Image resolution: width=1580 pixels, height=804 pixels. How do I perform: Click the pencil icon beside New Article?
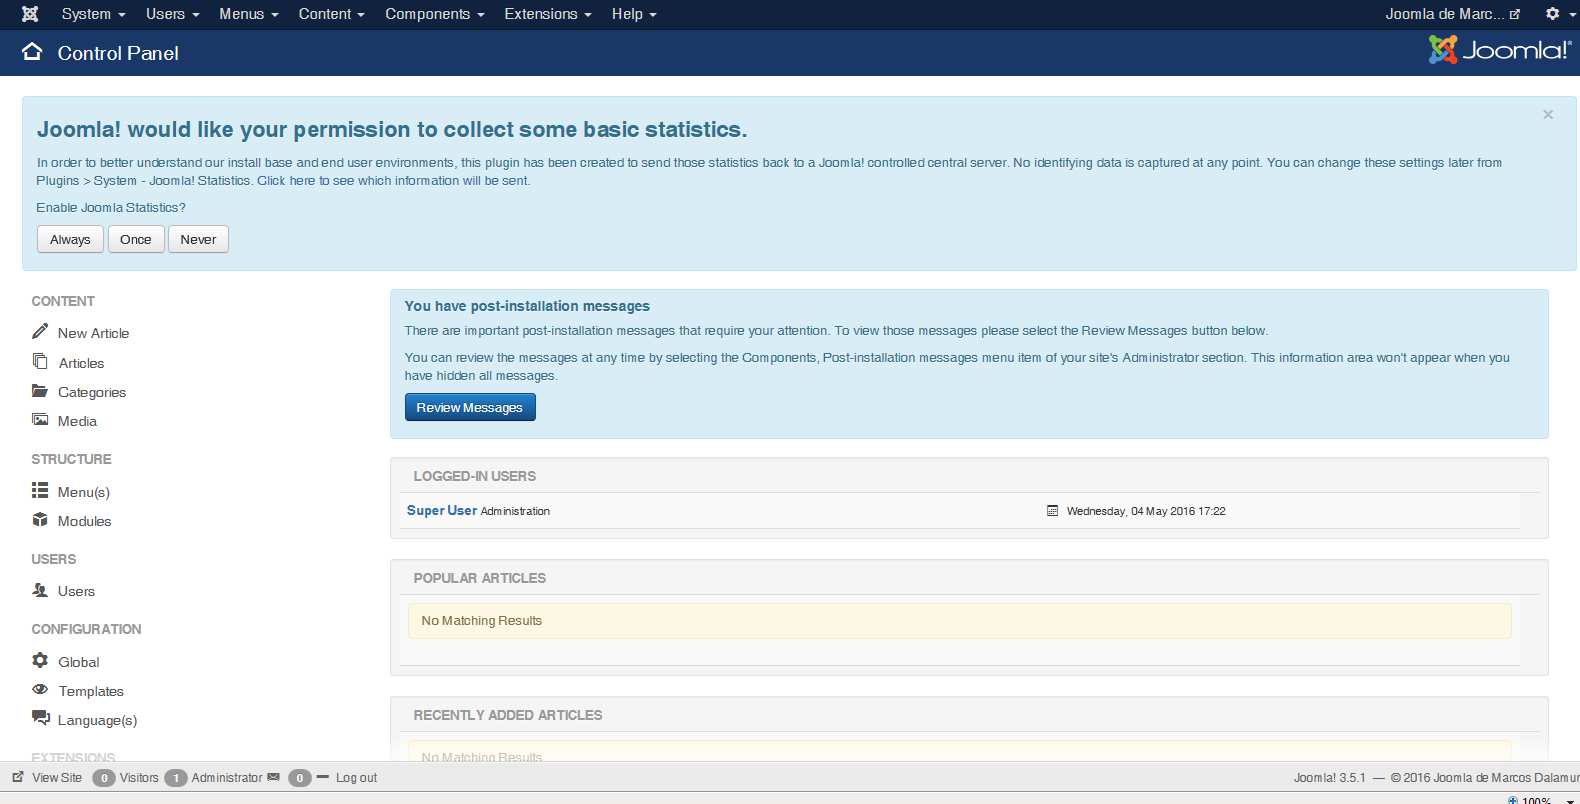click(x=40, y=331)
